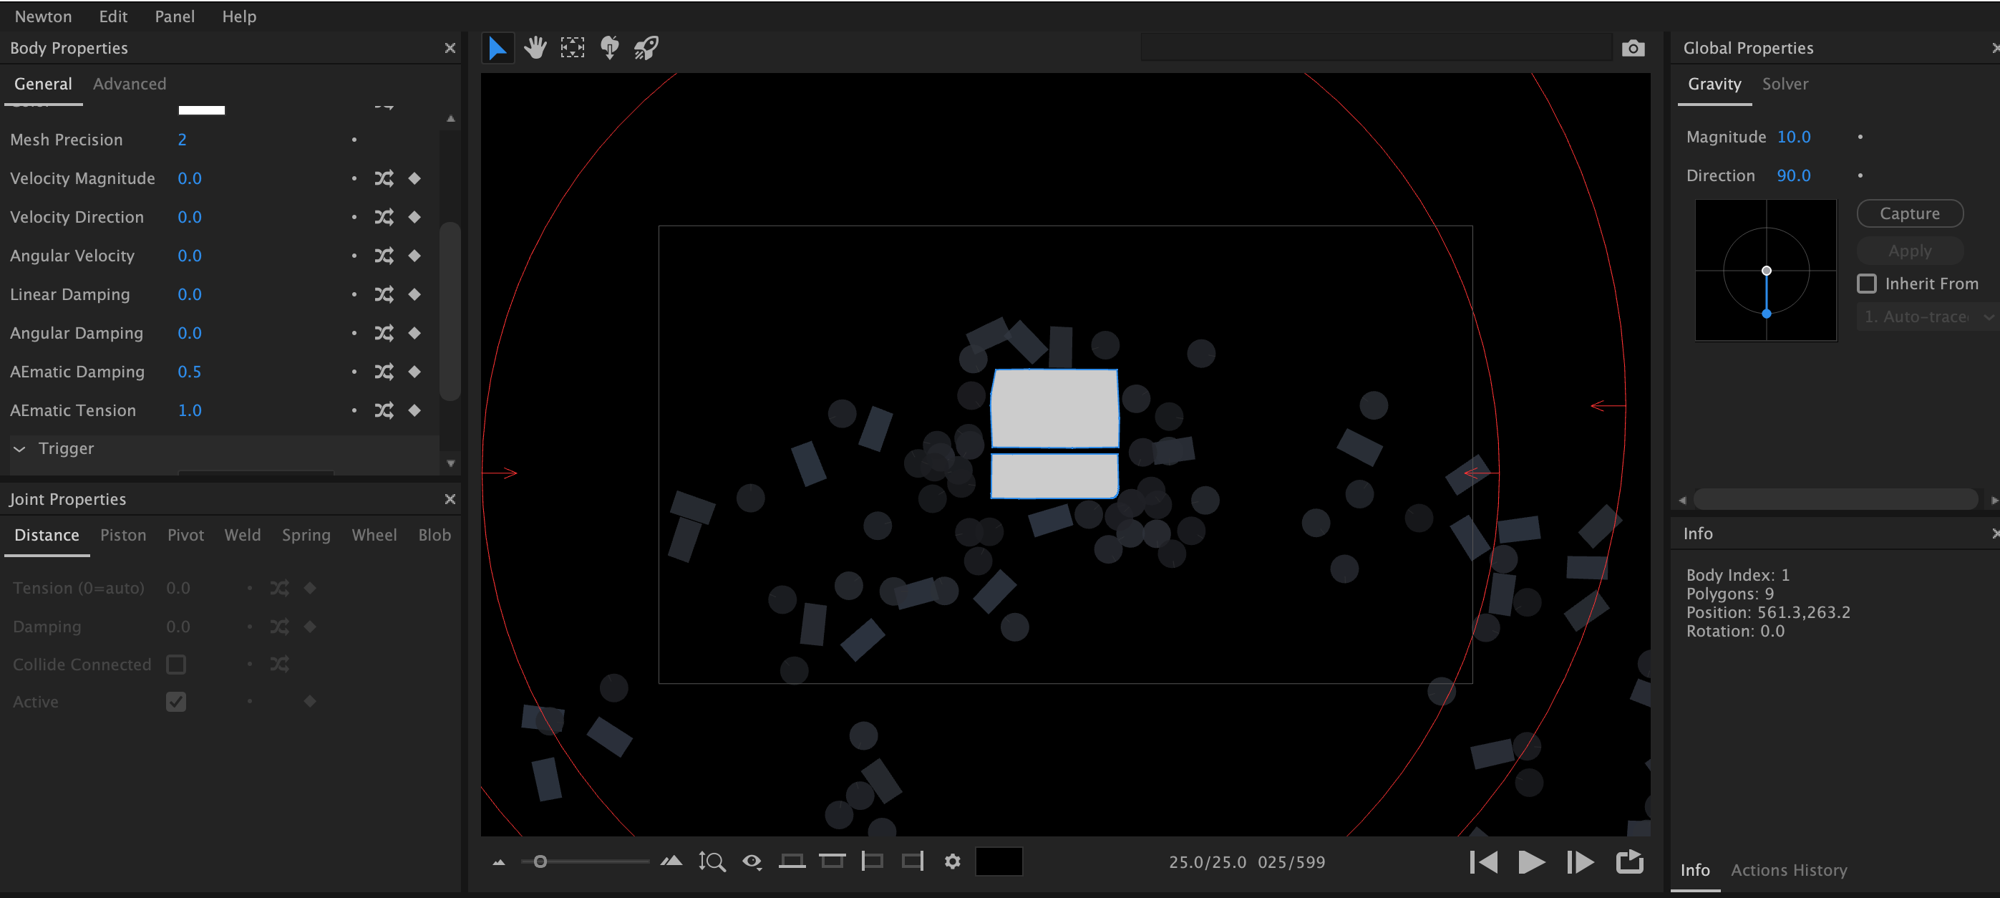Image resolution: width=2000 pixels, height=898 pixels.
Task: Click the camera snapshot icon
Action: pyautogui.click(x=1633, y=48)
